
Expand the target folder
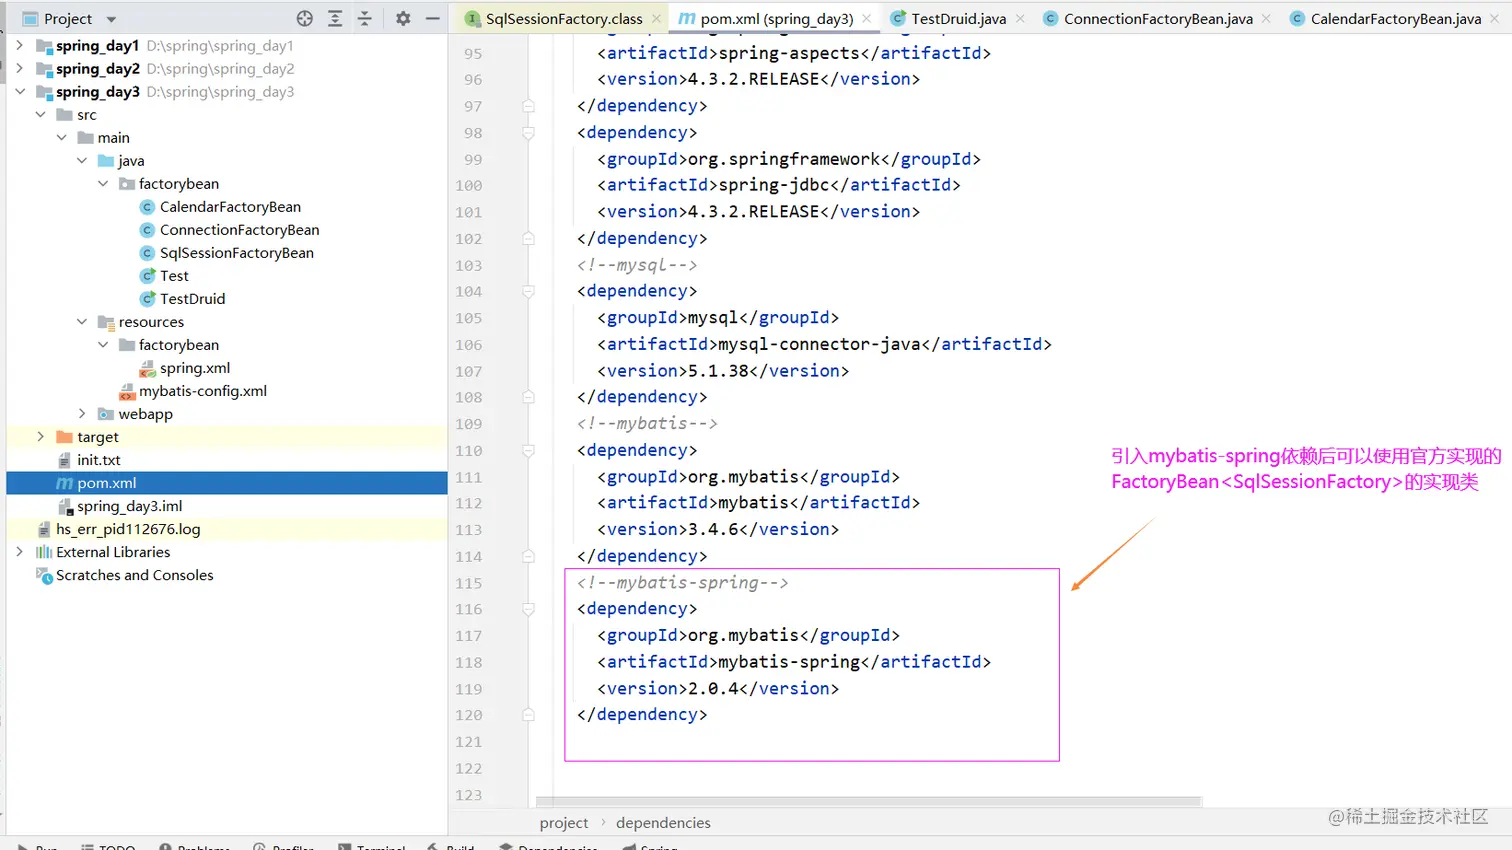pos(41,436)
